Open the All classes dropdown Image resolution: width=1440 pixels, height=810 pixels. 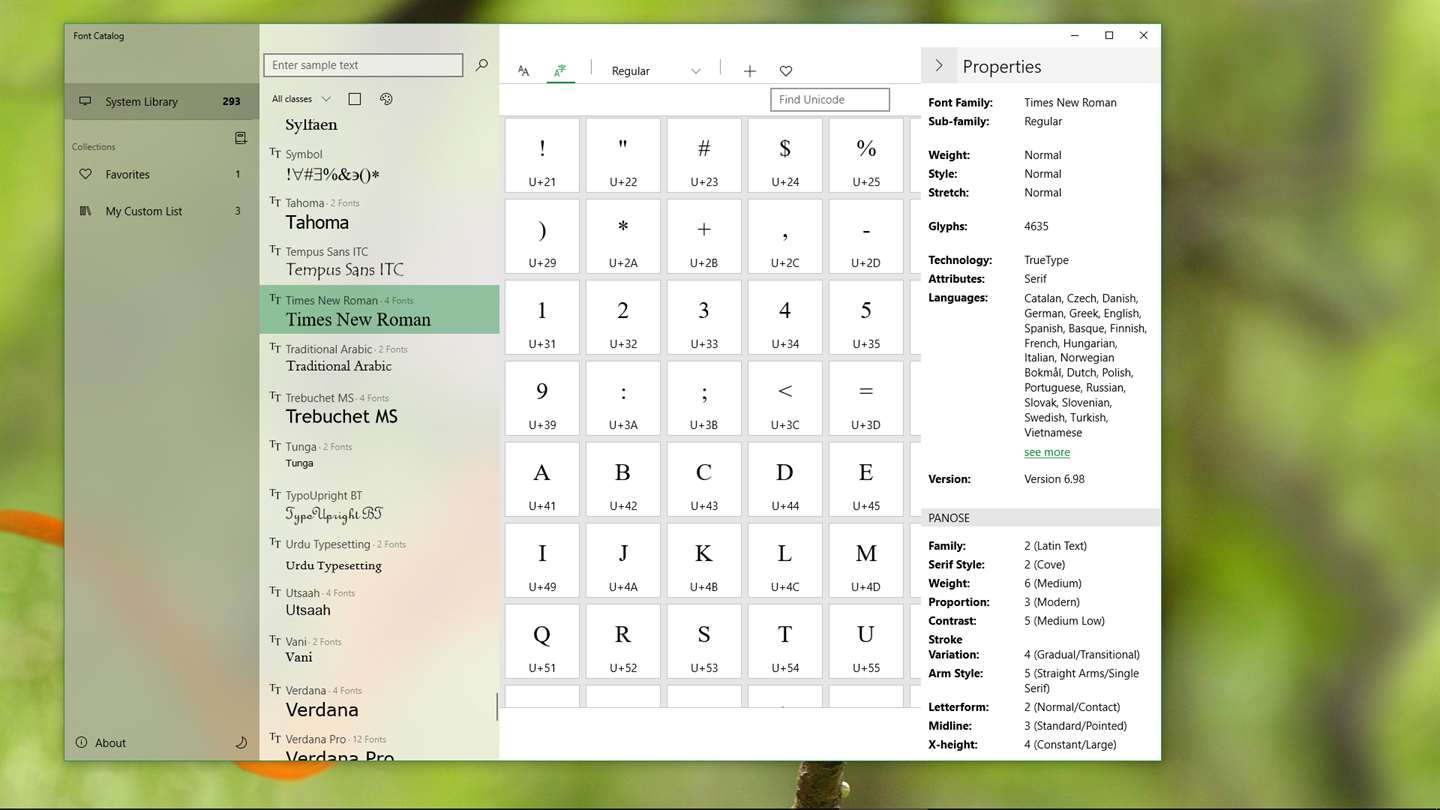pyautogui.click(x=301, y=99)
